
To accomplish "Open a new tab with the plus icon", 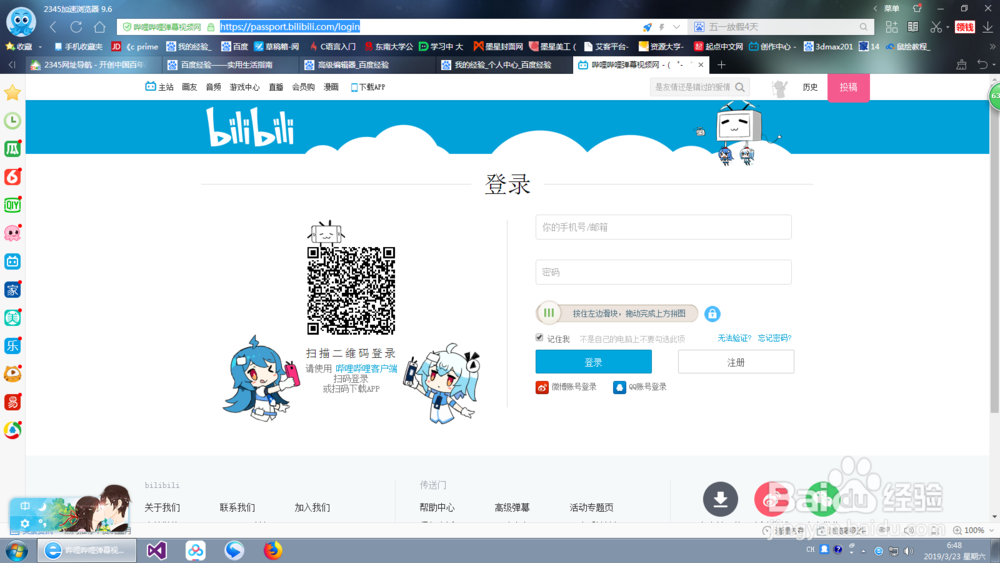I will [x=721, y=64].
